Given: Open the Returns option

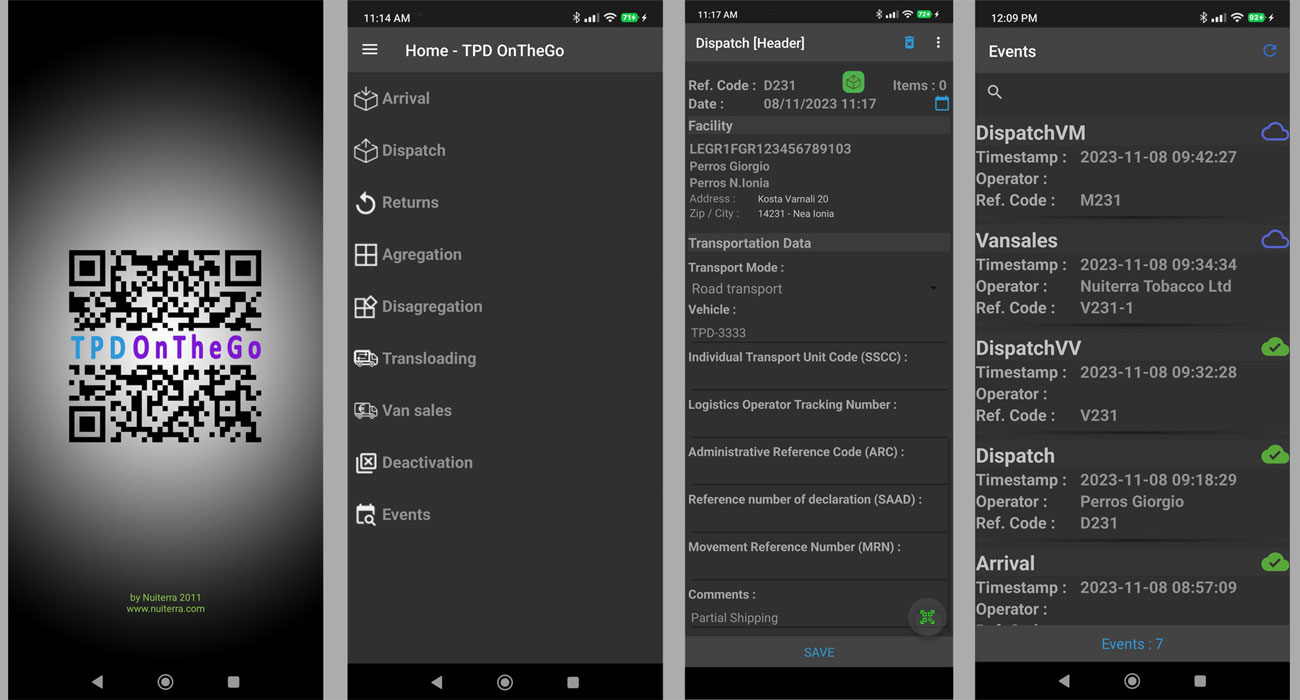Looking at the screenshot, I should tap(505, 202).
